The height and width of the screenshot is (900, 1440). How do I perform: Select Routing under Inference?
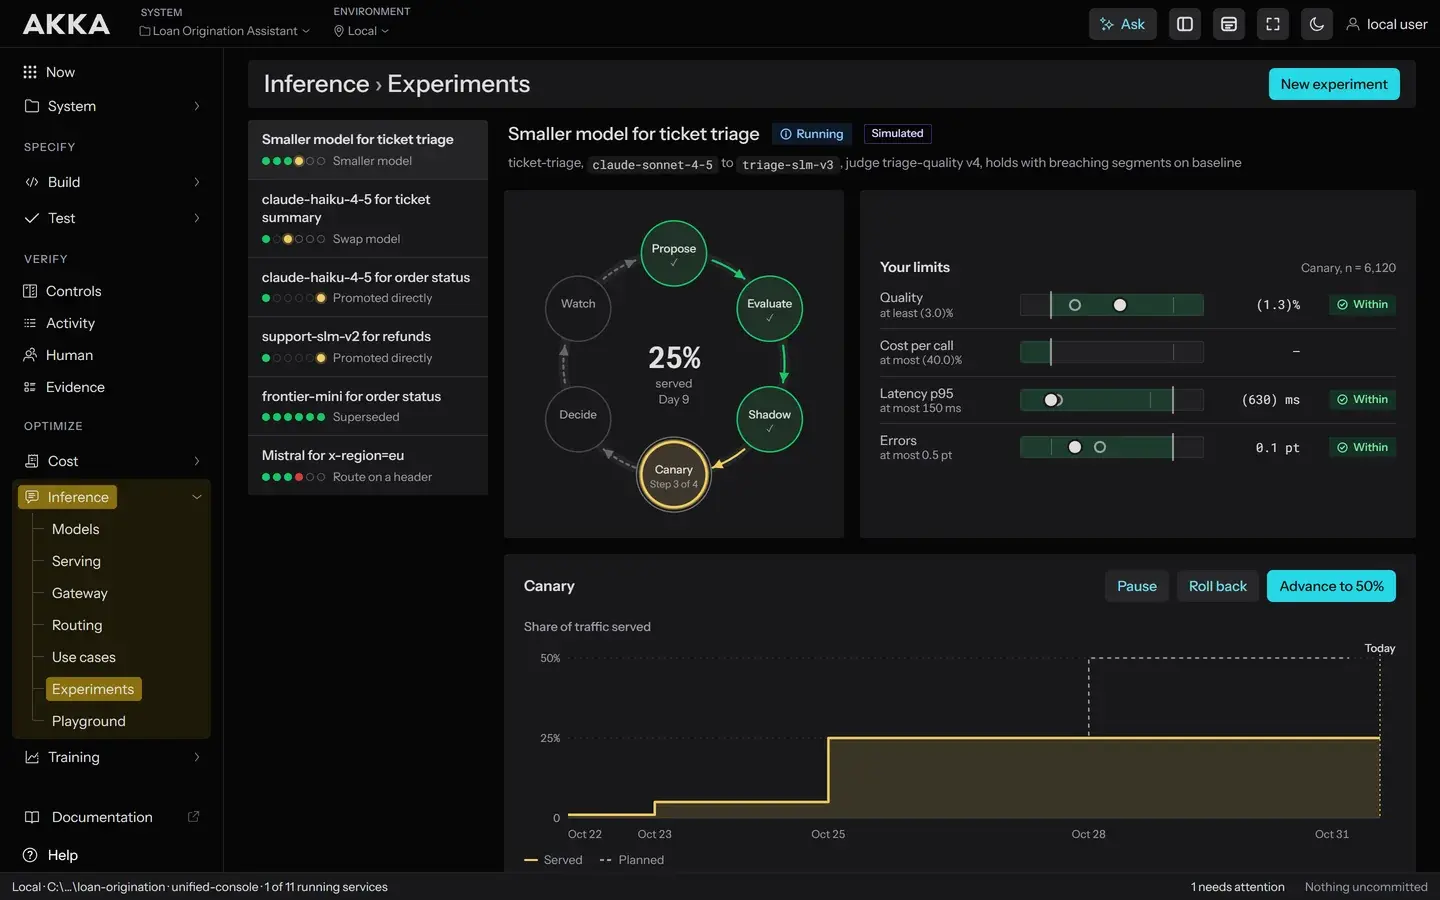coord(77,625)
